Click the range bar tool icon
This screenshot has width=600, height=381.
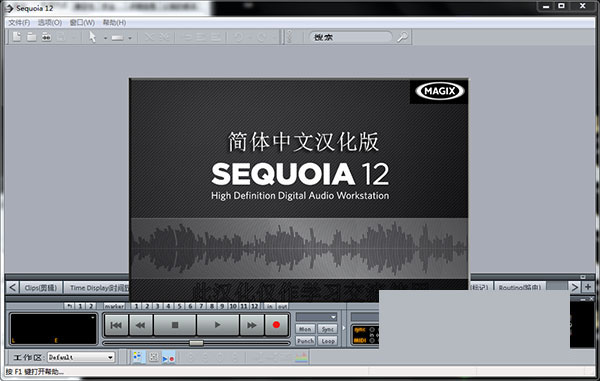[117, 38]
